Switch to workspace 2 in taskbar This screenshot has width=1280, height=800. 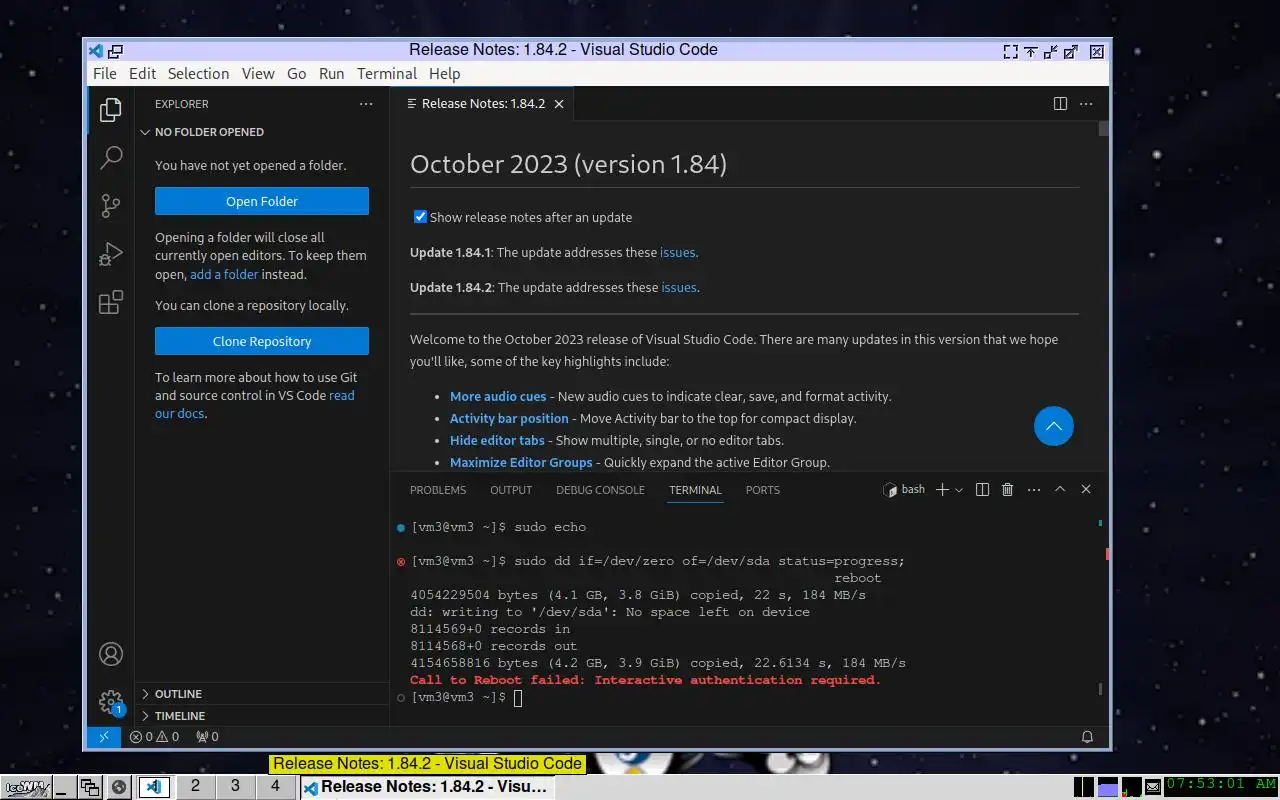click(x=195, y=786)
